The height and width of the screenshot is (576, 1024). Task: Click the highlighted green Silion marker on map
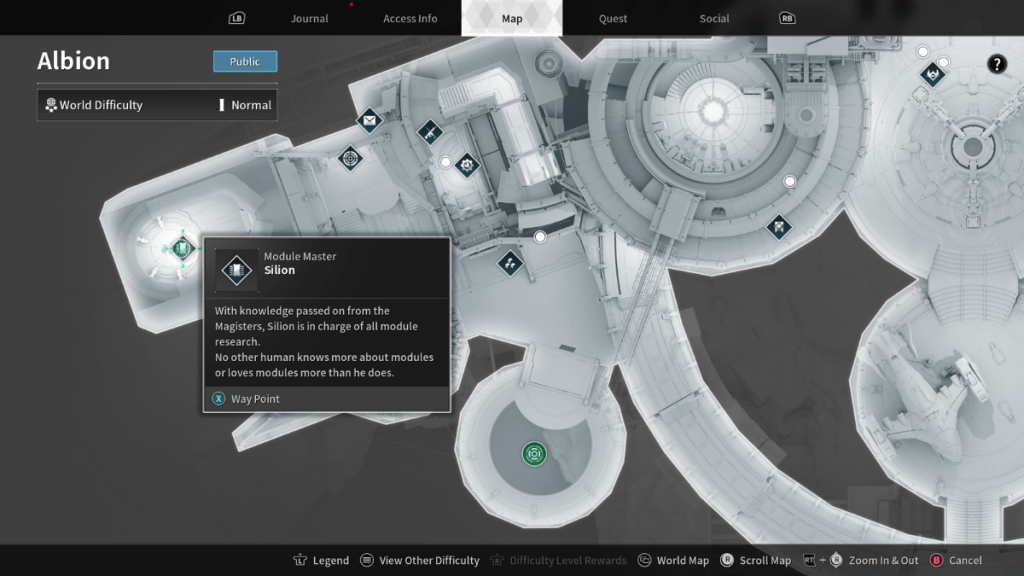point(181,247)
